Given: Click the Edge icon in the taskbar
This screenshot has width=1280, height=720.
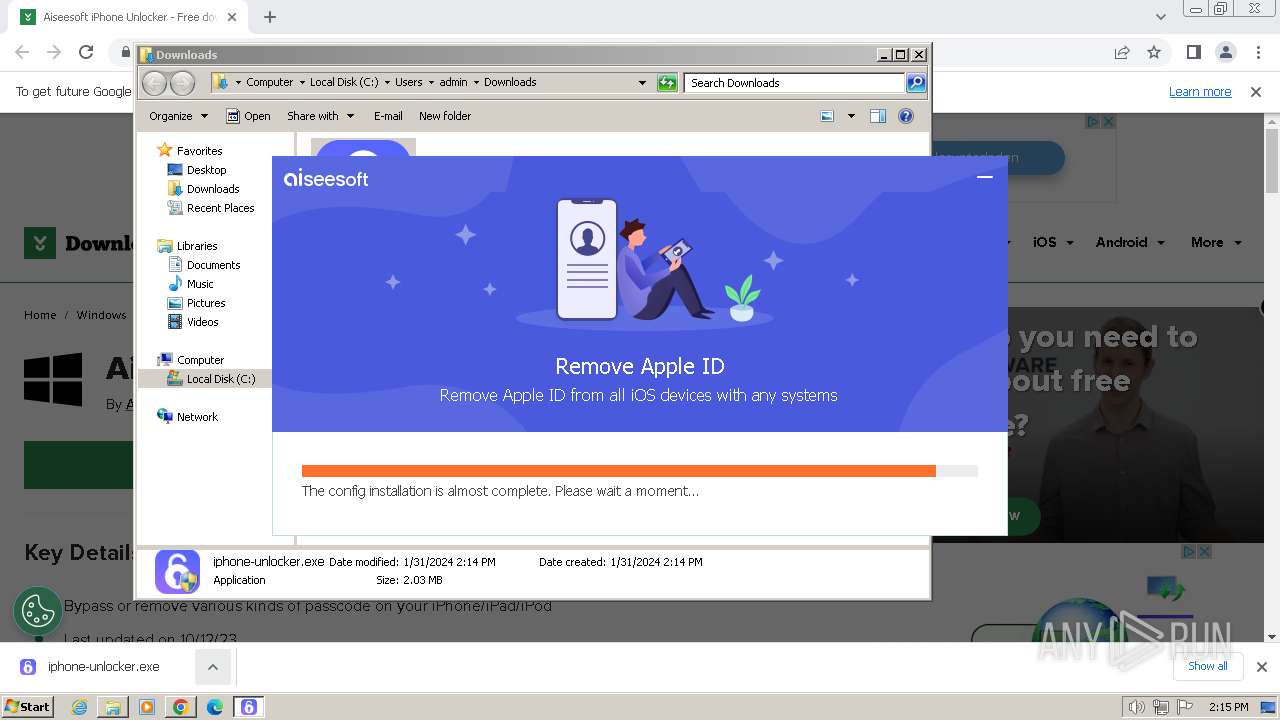Looking at the screenshot, I should (214, 707).
